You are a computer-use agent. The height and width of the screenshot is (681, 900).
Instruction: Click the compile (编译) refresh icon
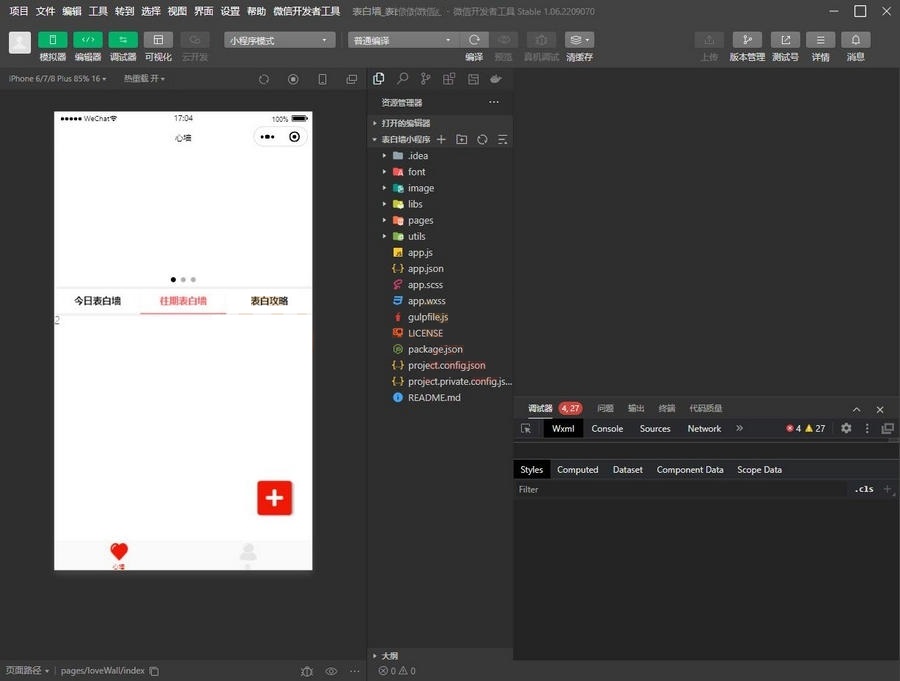474,40
